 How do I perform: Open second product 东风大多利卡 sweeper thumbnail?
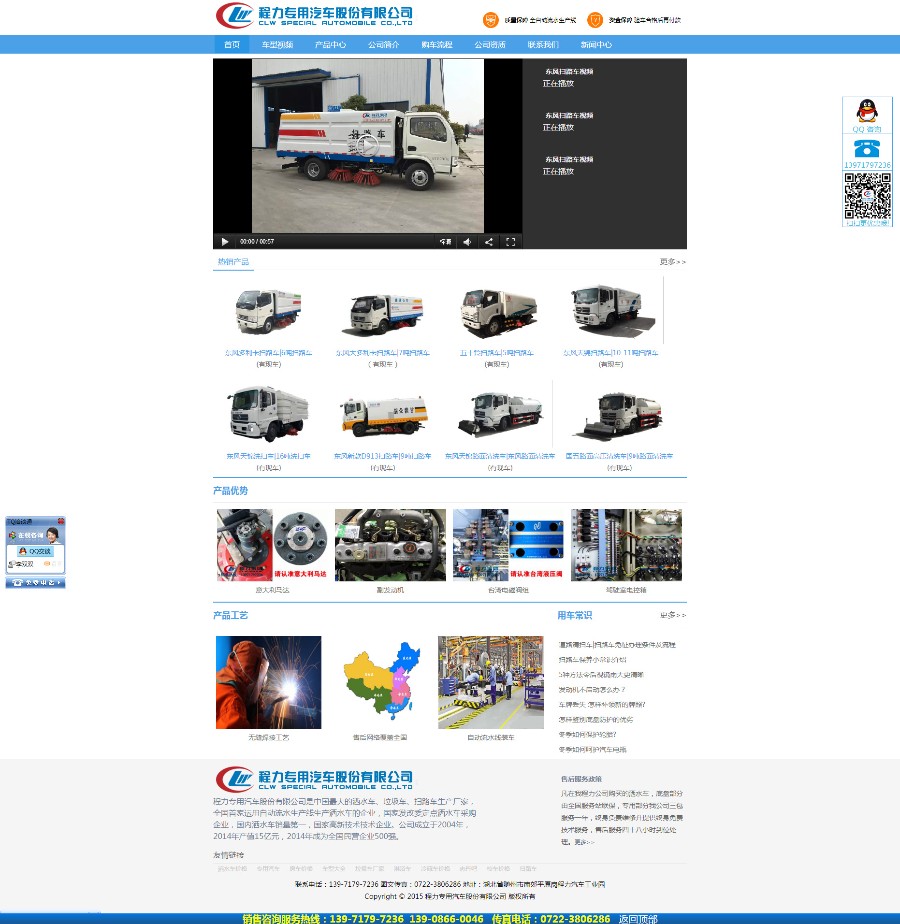(383, 315)
